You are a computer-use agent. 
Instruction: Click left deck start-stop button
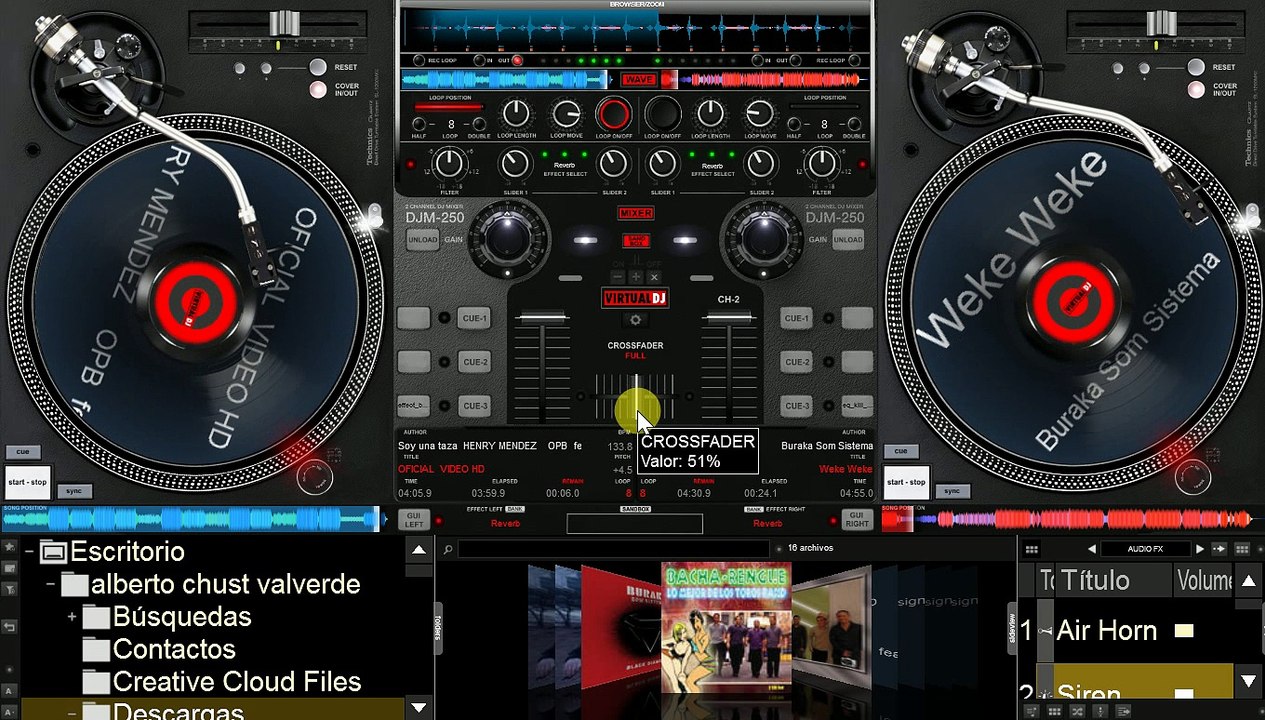tap(27, 482)
